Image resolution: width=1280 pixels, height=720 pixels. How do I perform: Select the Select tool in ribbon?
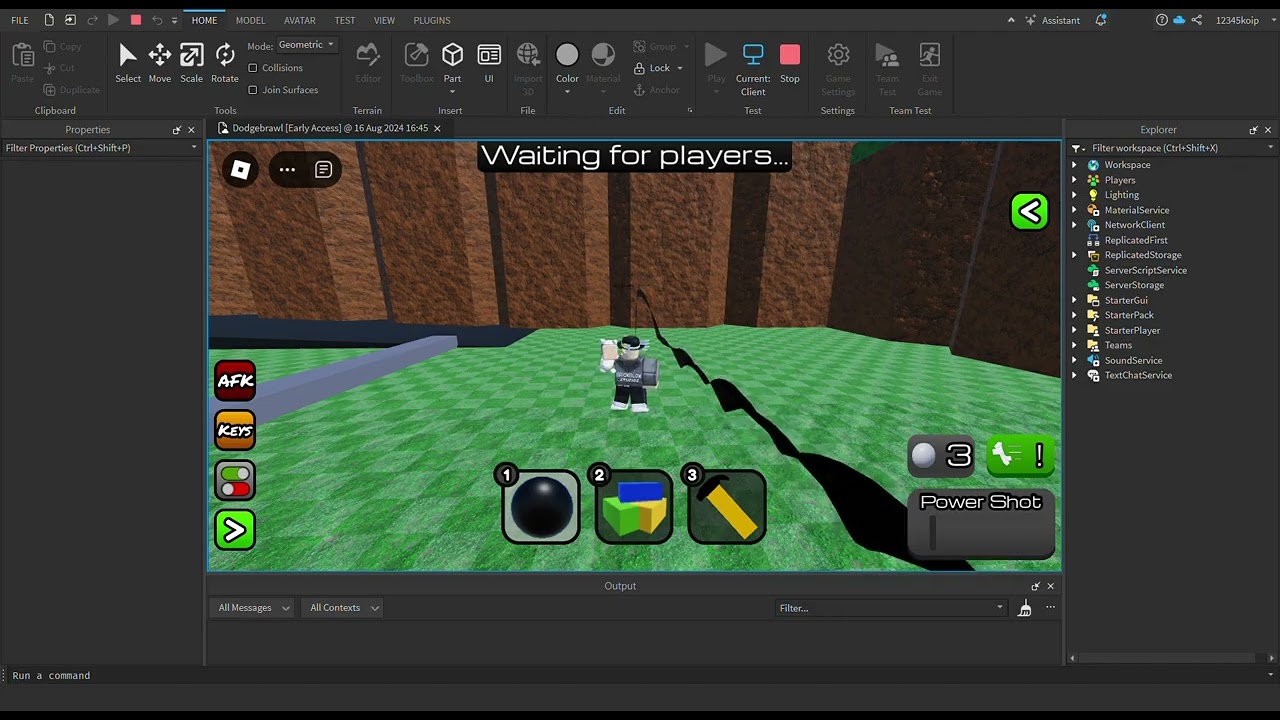pyautogui.click(x=128, y=63)
